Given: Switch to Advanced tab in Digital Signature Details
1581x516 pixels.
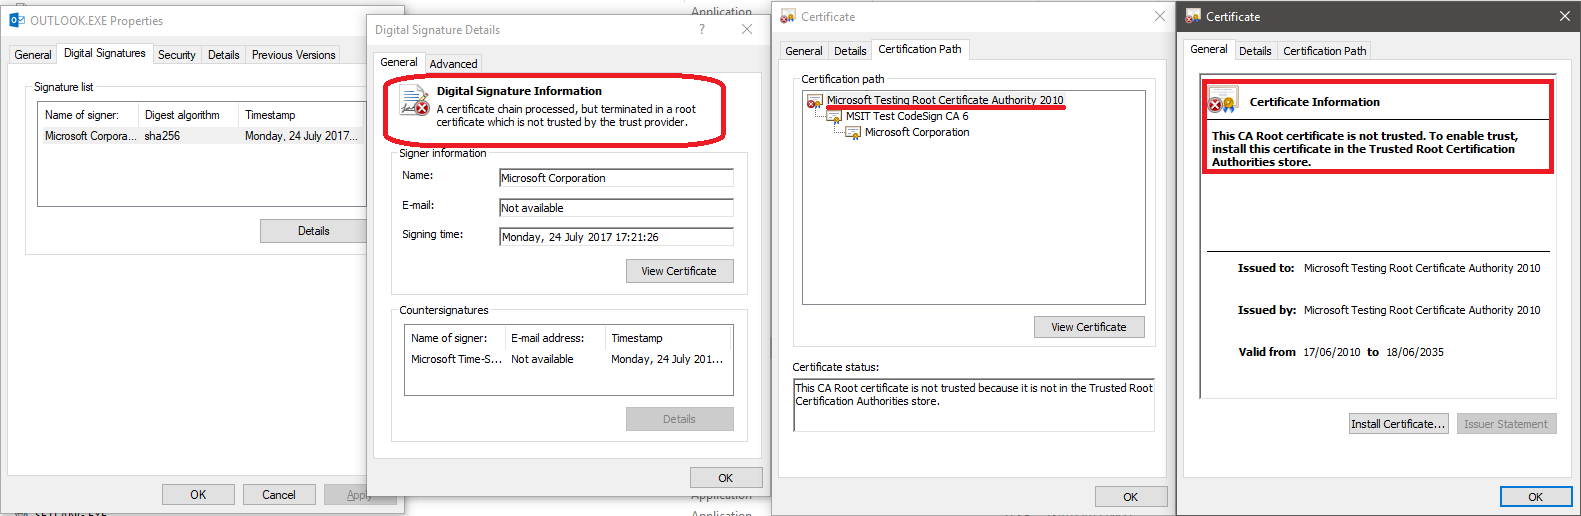Looking at the screenshot, I should click(454, 64).
